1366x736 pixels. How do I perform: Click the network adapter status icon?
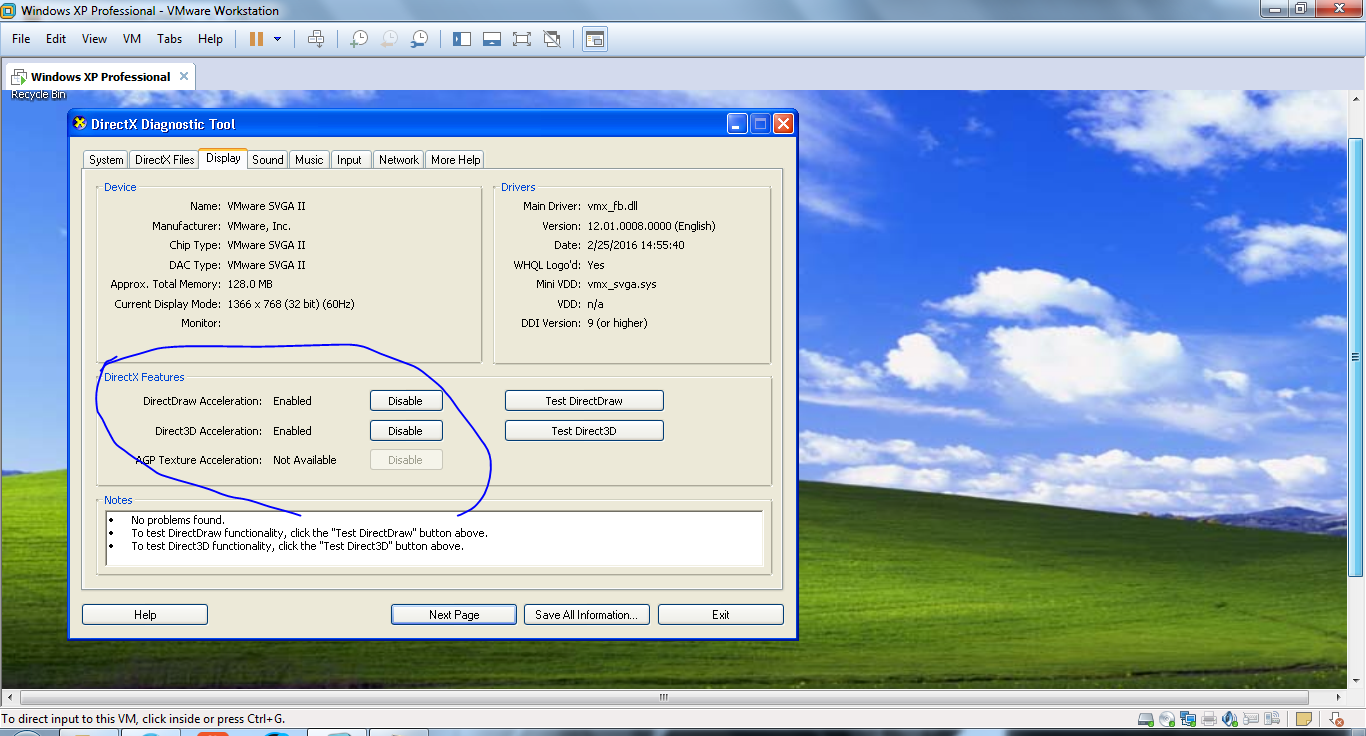tap(1188, 719)
